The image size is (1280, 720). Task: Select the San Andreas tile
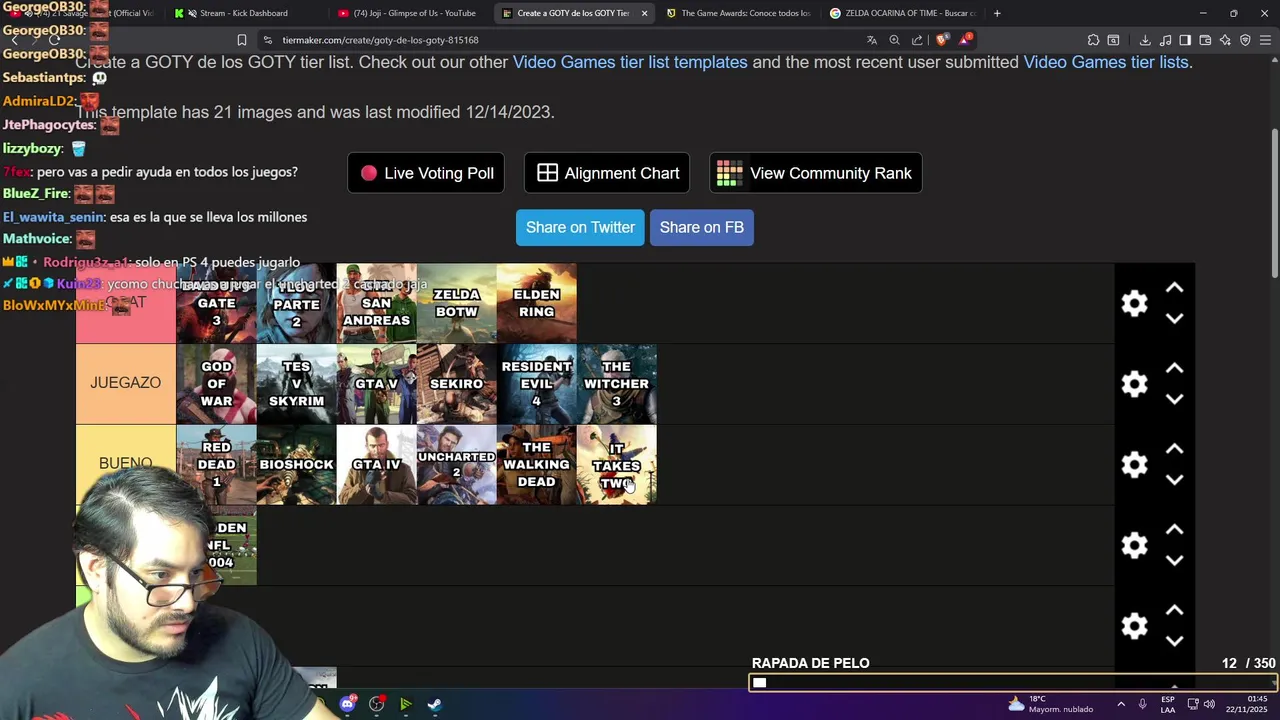(x=377, y=304)
